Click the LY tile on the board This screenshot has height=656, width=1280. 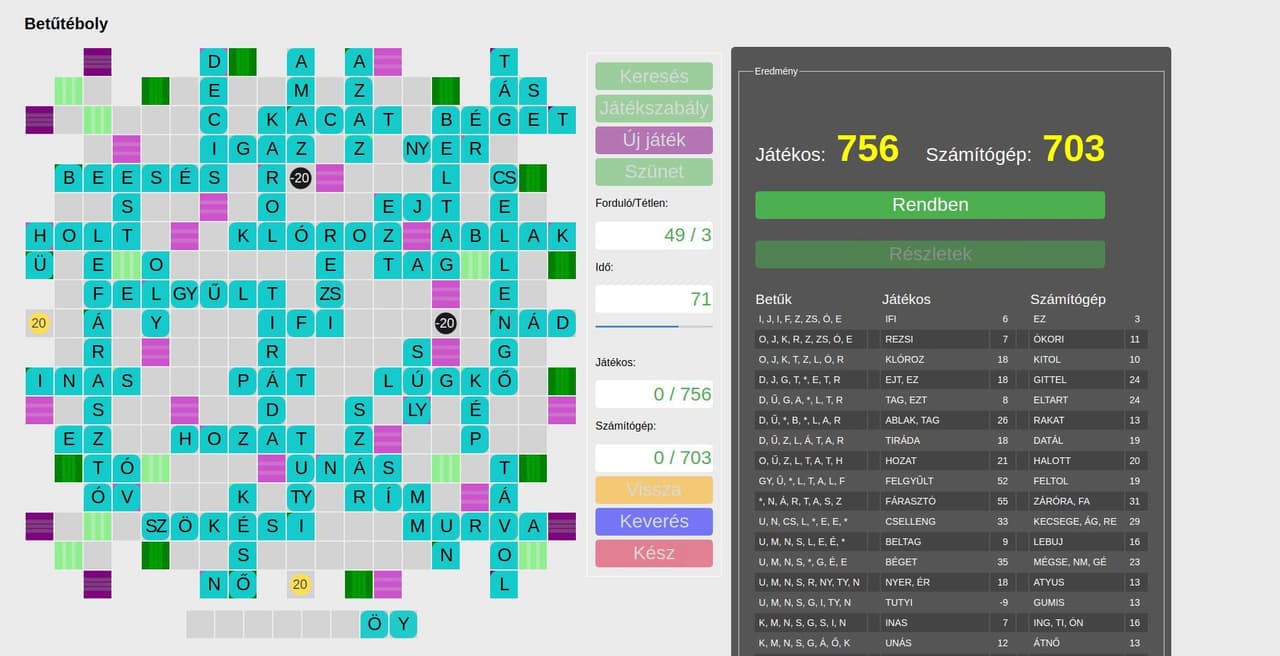[x=417, y=410]
